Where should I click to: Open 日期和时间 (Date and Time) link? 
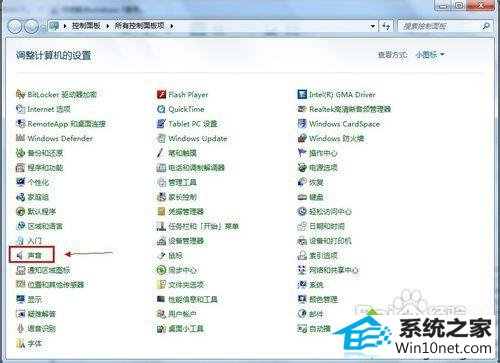[327, 226]
